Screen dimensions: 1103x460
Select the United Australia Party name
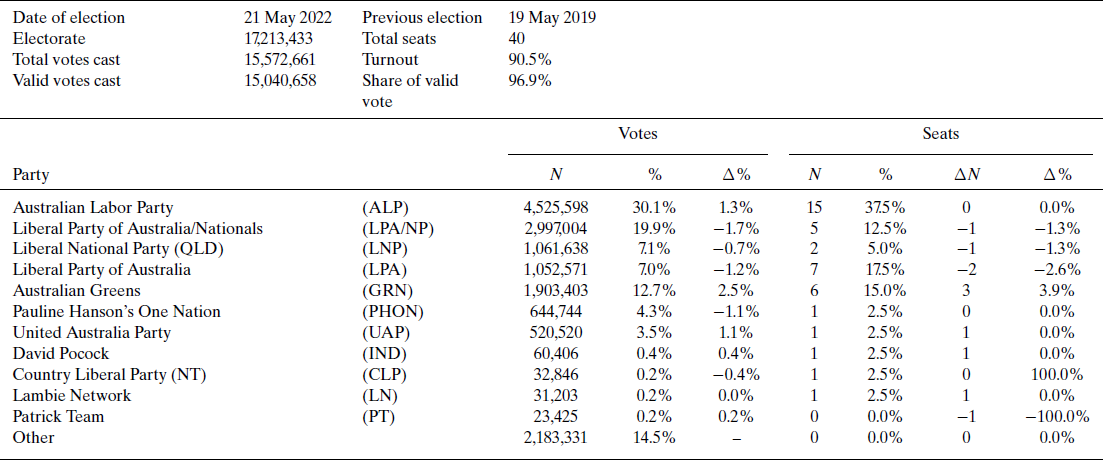pyautogui.click(x=92, y=332)
